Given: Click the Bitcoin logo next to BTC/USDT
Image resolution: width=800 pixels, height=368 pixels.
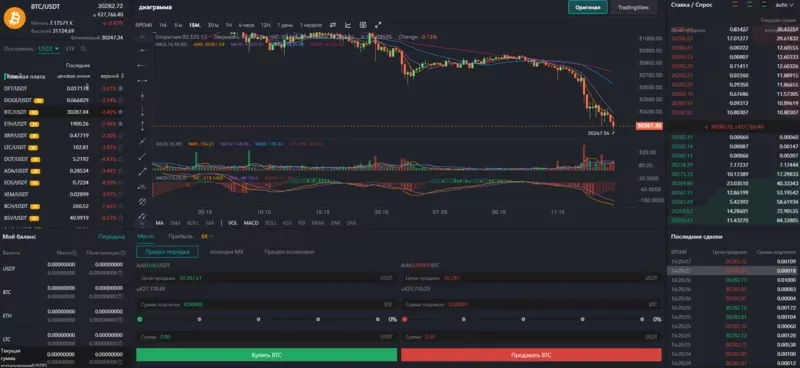Looking at the screenshot, I should click(14, 19).
